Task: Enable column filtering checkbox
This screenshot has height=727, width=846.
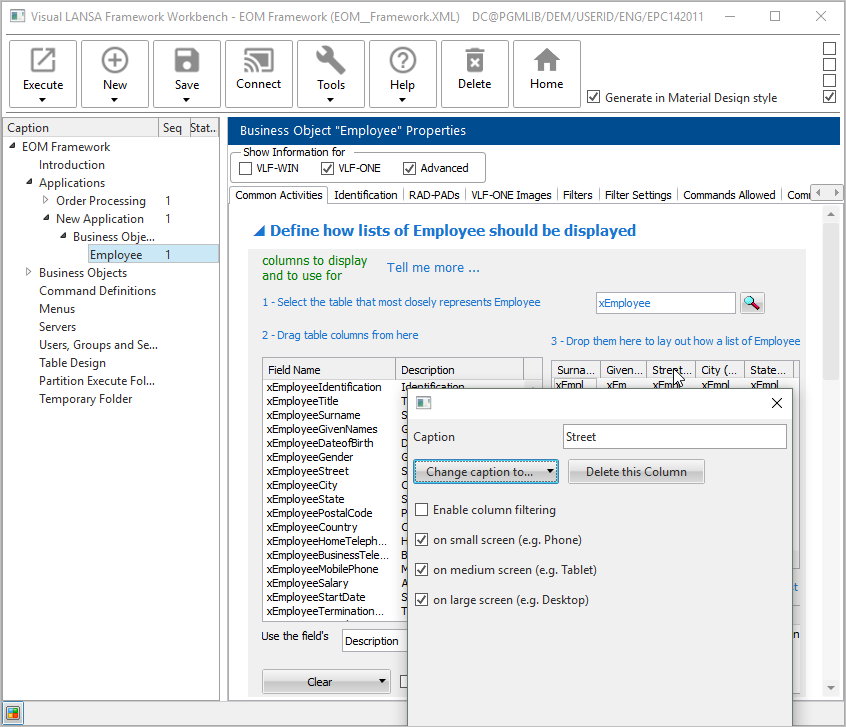Action: (422, 510)
